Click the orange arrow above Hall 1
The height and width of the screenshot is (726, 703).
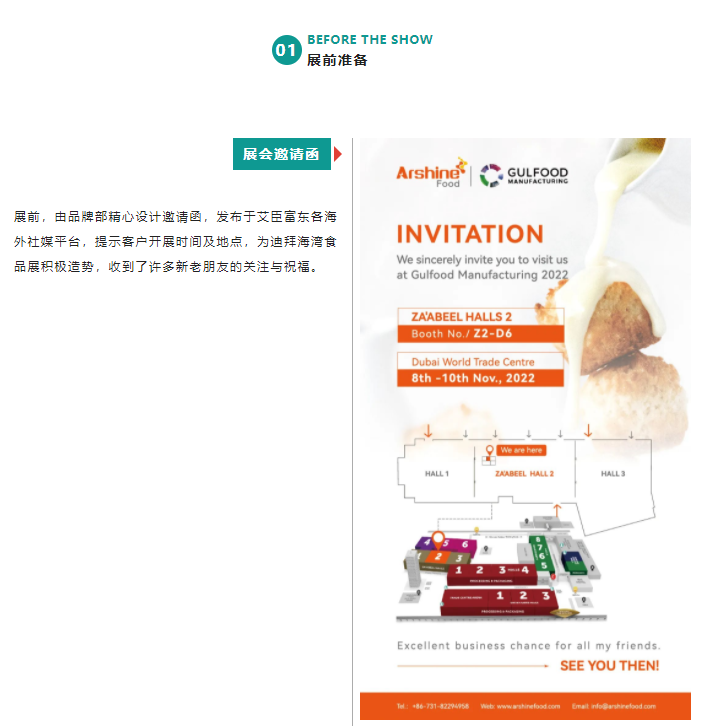[x=428, y=431]
